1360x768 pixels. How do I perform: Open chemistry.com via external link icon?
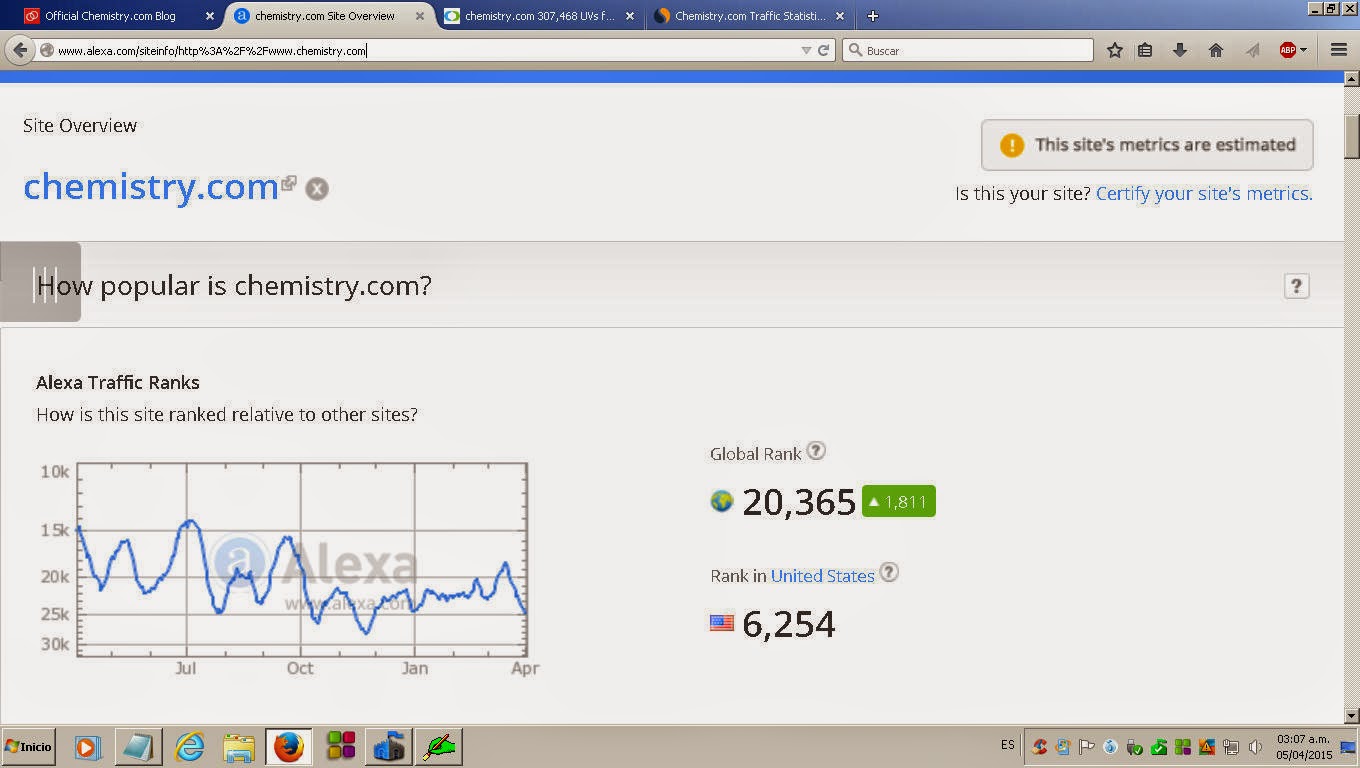tap(289, 183)
